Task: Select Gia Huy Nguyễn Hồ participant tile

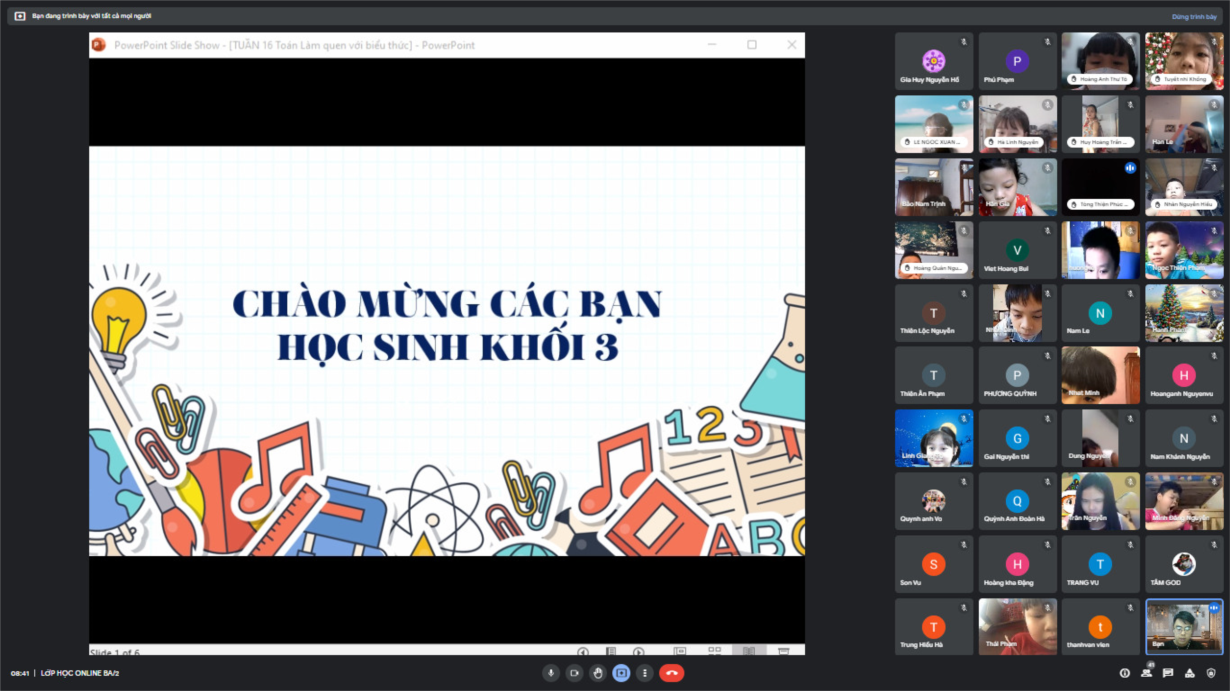Action: 933,61
